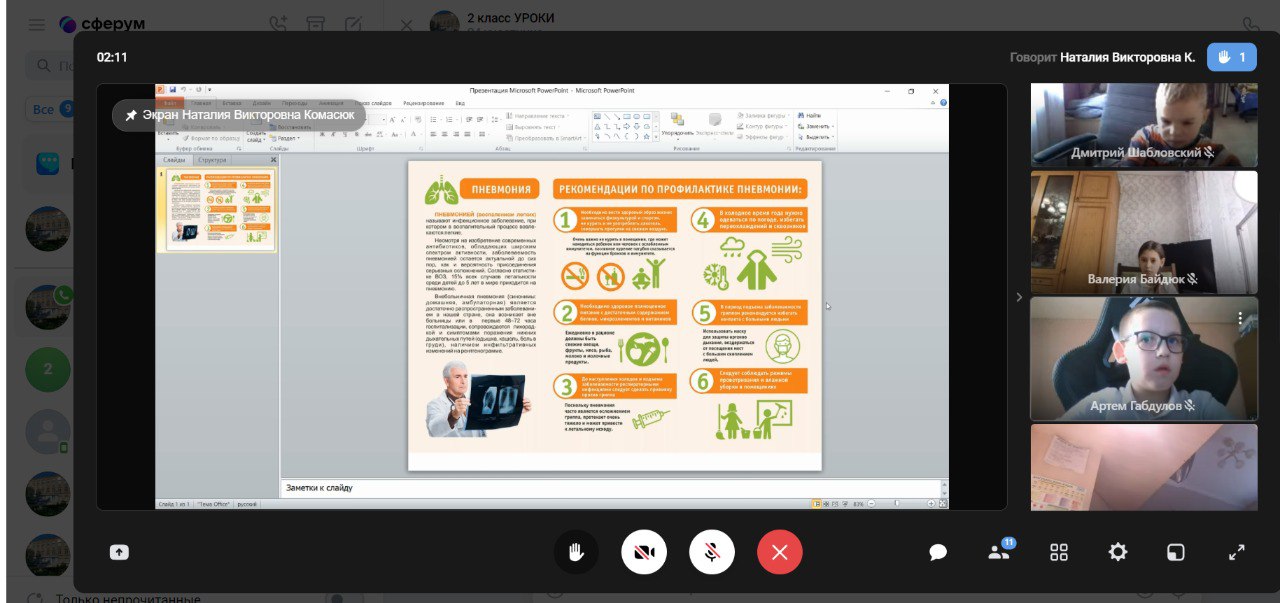Viewport: 1280px width, 603px height.
Task: Open the Рецензирование ribbon tab in PowerPoint
Action: pos(423,103)
